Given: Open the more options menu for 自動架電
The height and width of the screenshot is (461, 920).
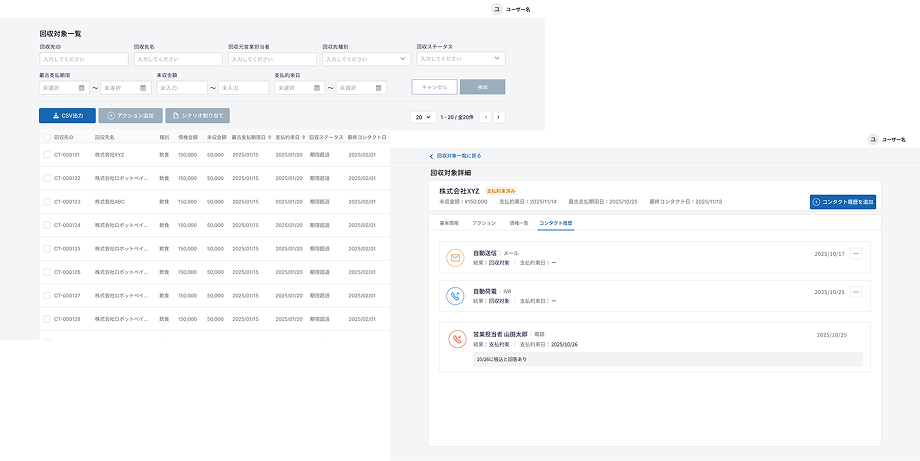Looking at the screenshot, I should click(856, 292).
